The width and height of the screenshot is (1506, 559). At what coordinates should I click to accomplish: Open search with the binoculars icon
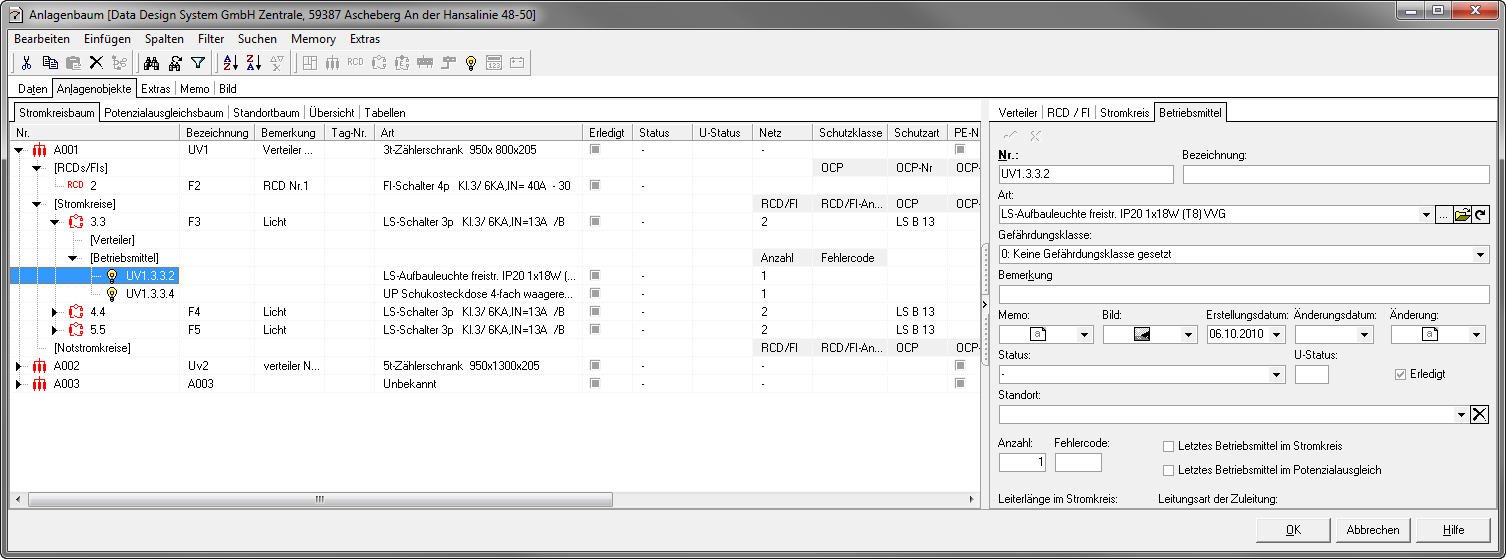tap(152, 63)
